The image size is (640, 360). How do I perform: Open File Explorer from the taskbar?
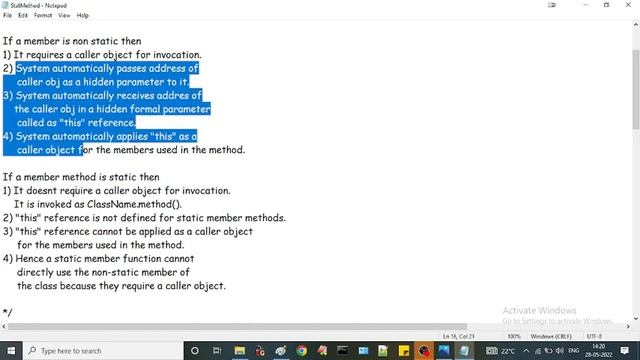point(240,351)
